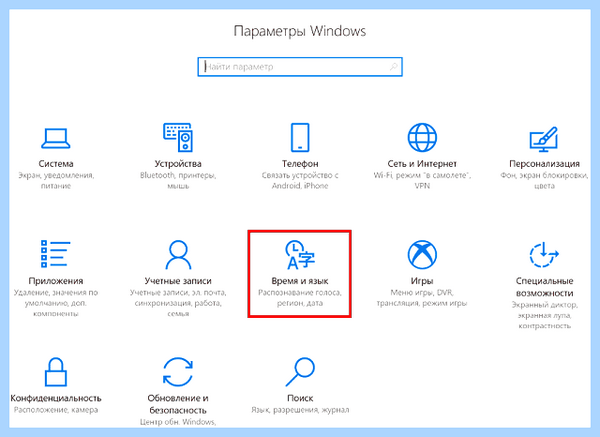Open the Специальные возможности dashed-circle icon
Screen dimensions: 600x437
pos(544,255)
